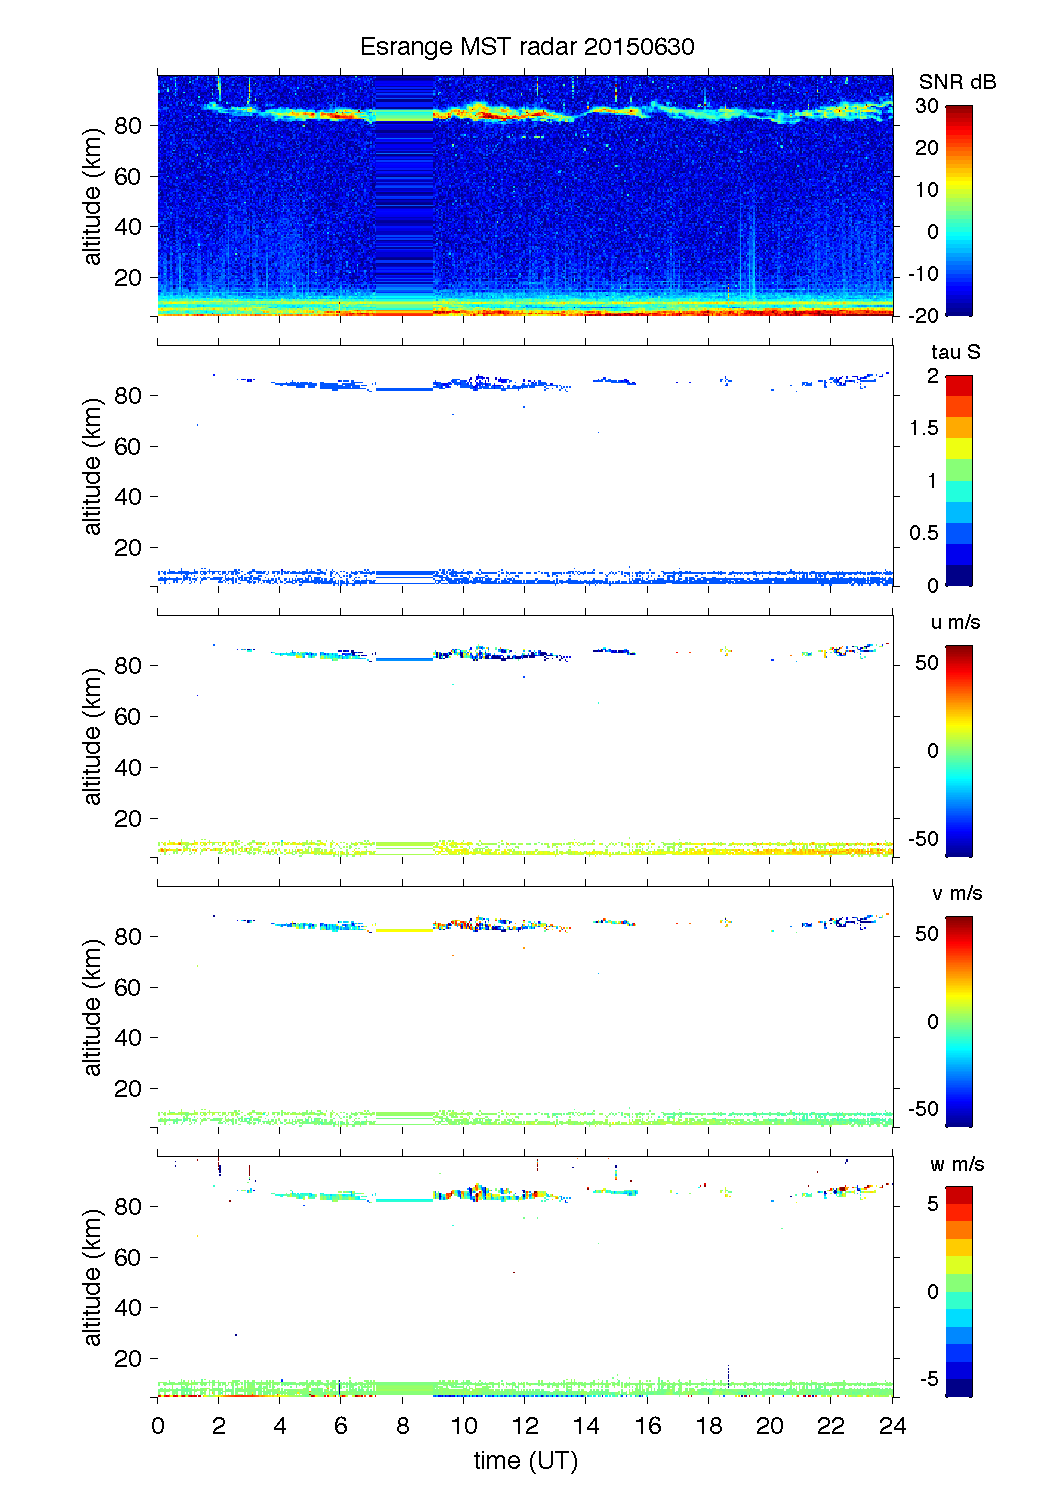Click the 0 tick label on time axis
The width and height of the screenshot is (1051, 1501).
tap(158, 1426)
